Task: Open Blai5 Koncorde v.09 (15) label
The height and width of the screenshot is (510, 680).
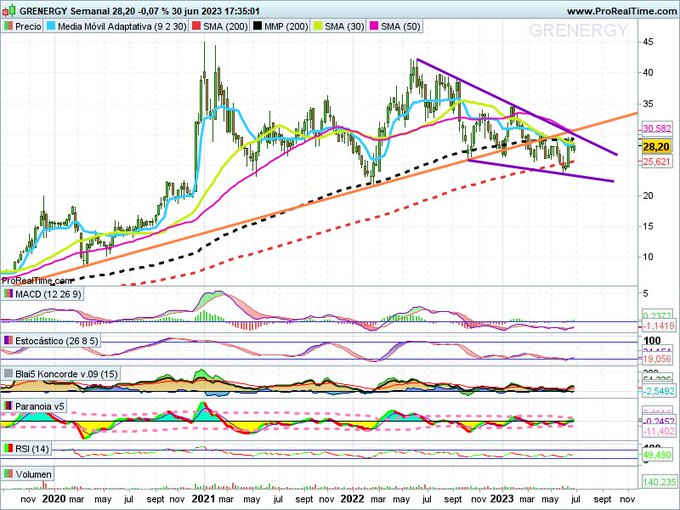Action: [66, 373]
